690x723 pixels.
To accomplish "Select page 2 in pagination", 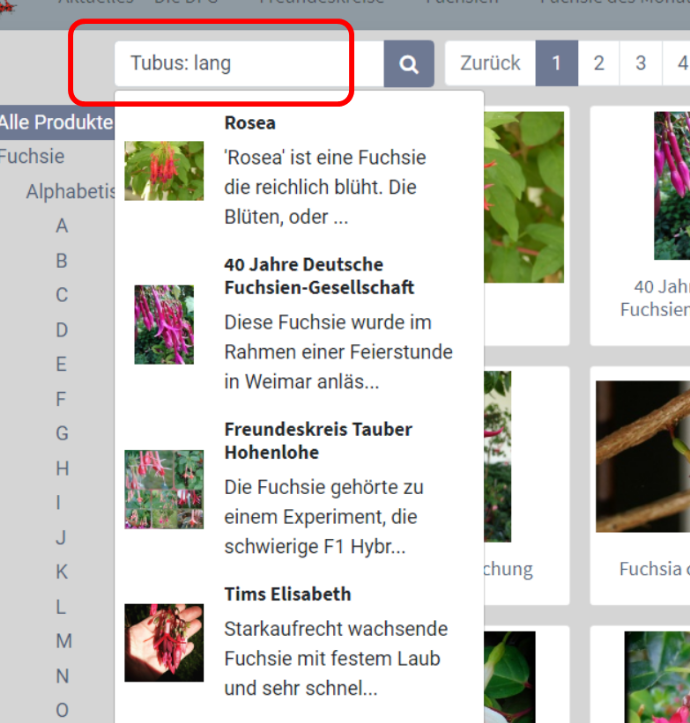I will tap(598, 64).
